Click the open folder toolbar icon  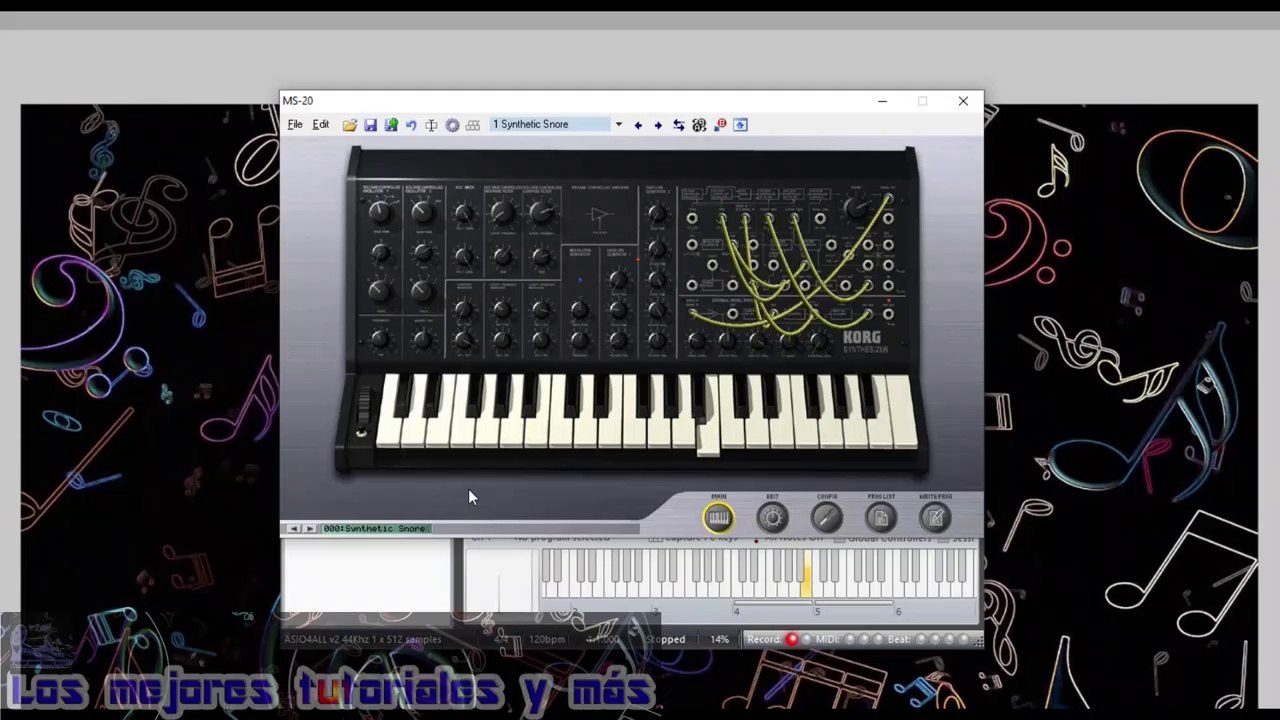(x=349, y=125)
